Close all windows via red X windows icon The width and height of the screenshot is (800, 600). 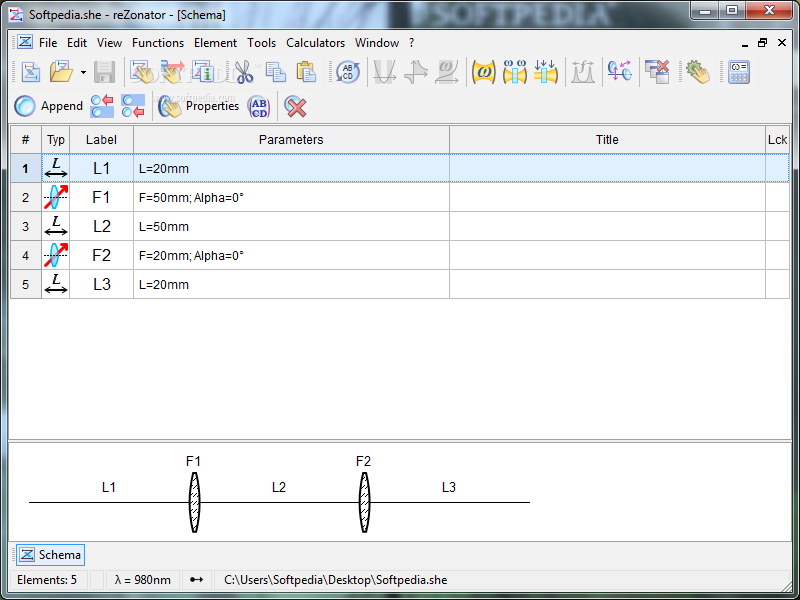tap(657, 72)
